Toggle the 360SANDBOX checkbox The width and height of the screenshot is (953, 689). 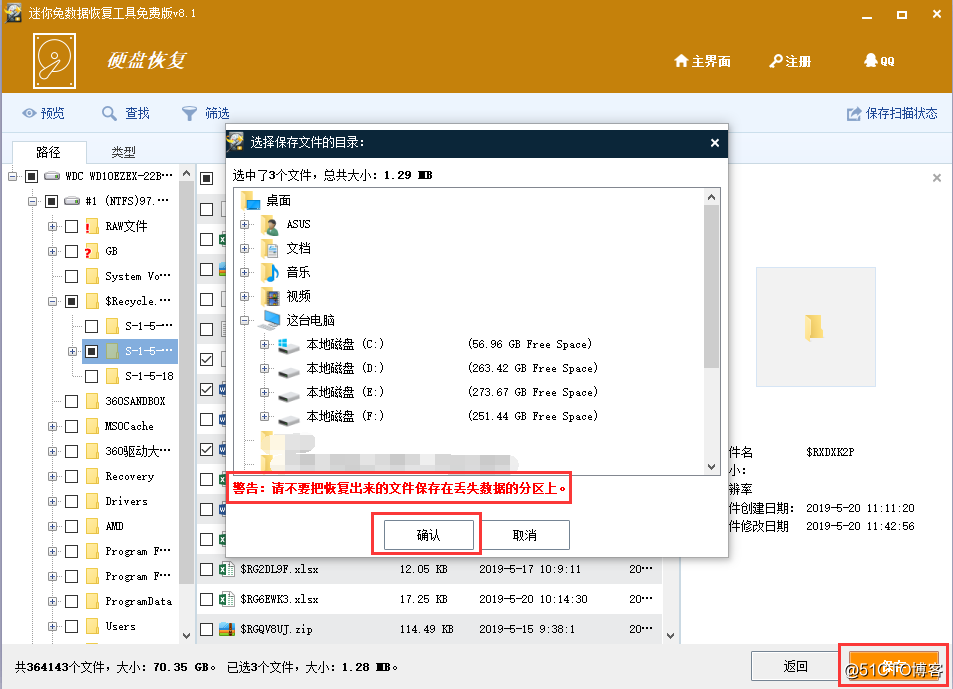click(71, 401)
